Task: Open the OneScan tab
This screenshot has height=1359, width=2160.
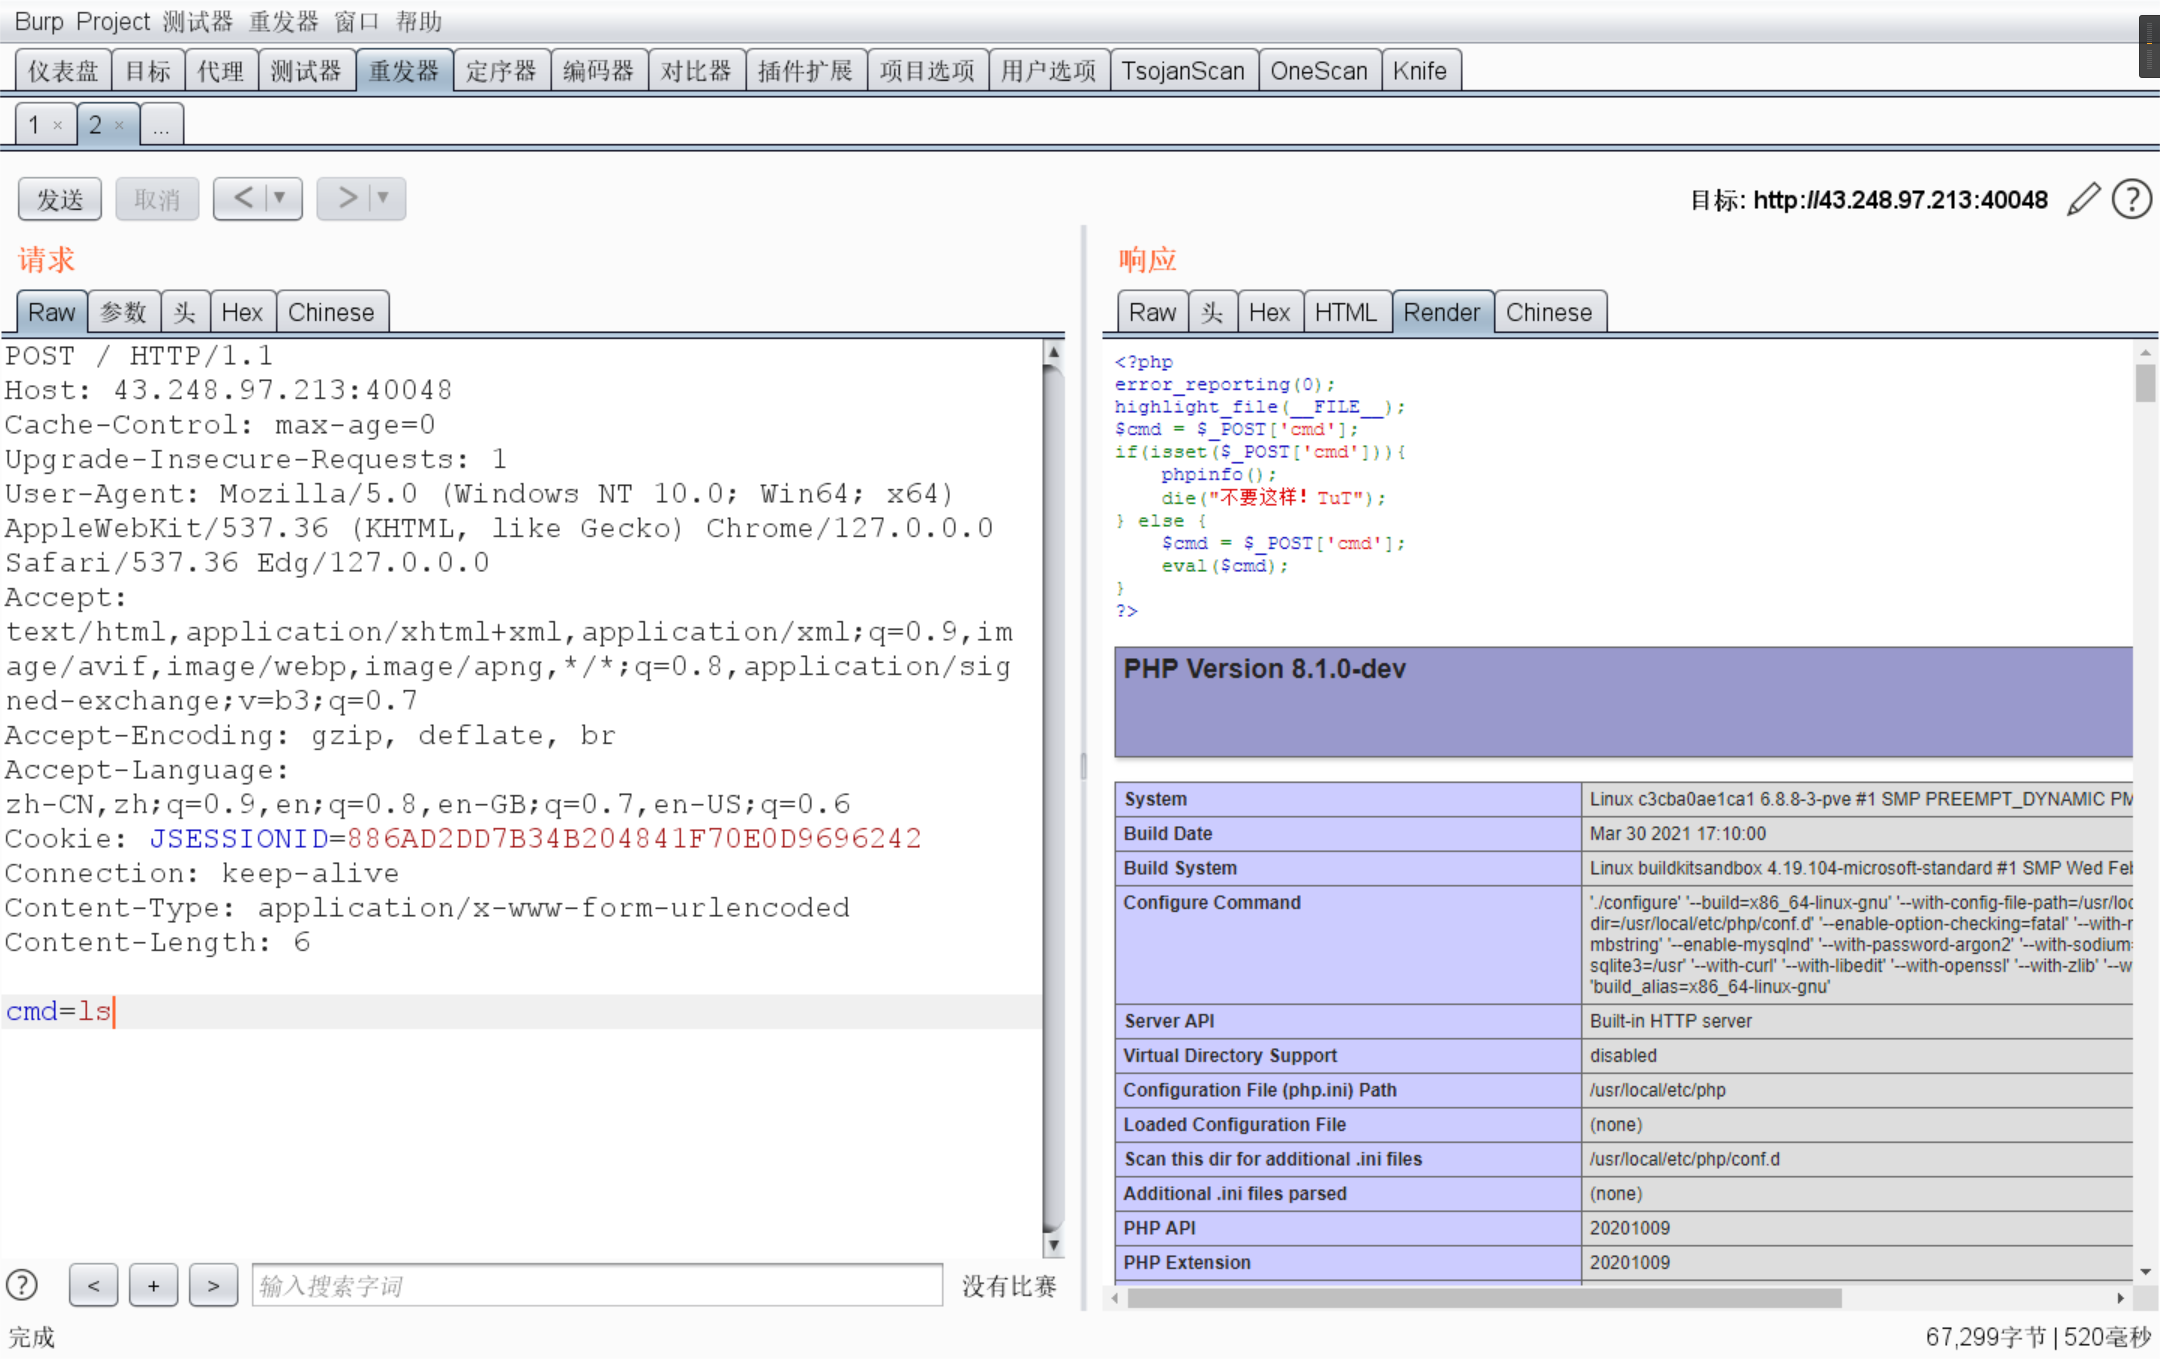Action: 1319,71
